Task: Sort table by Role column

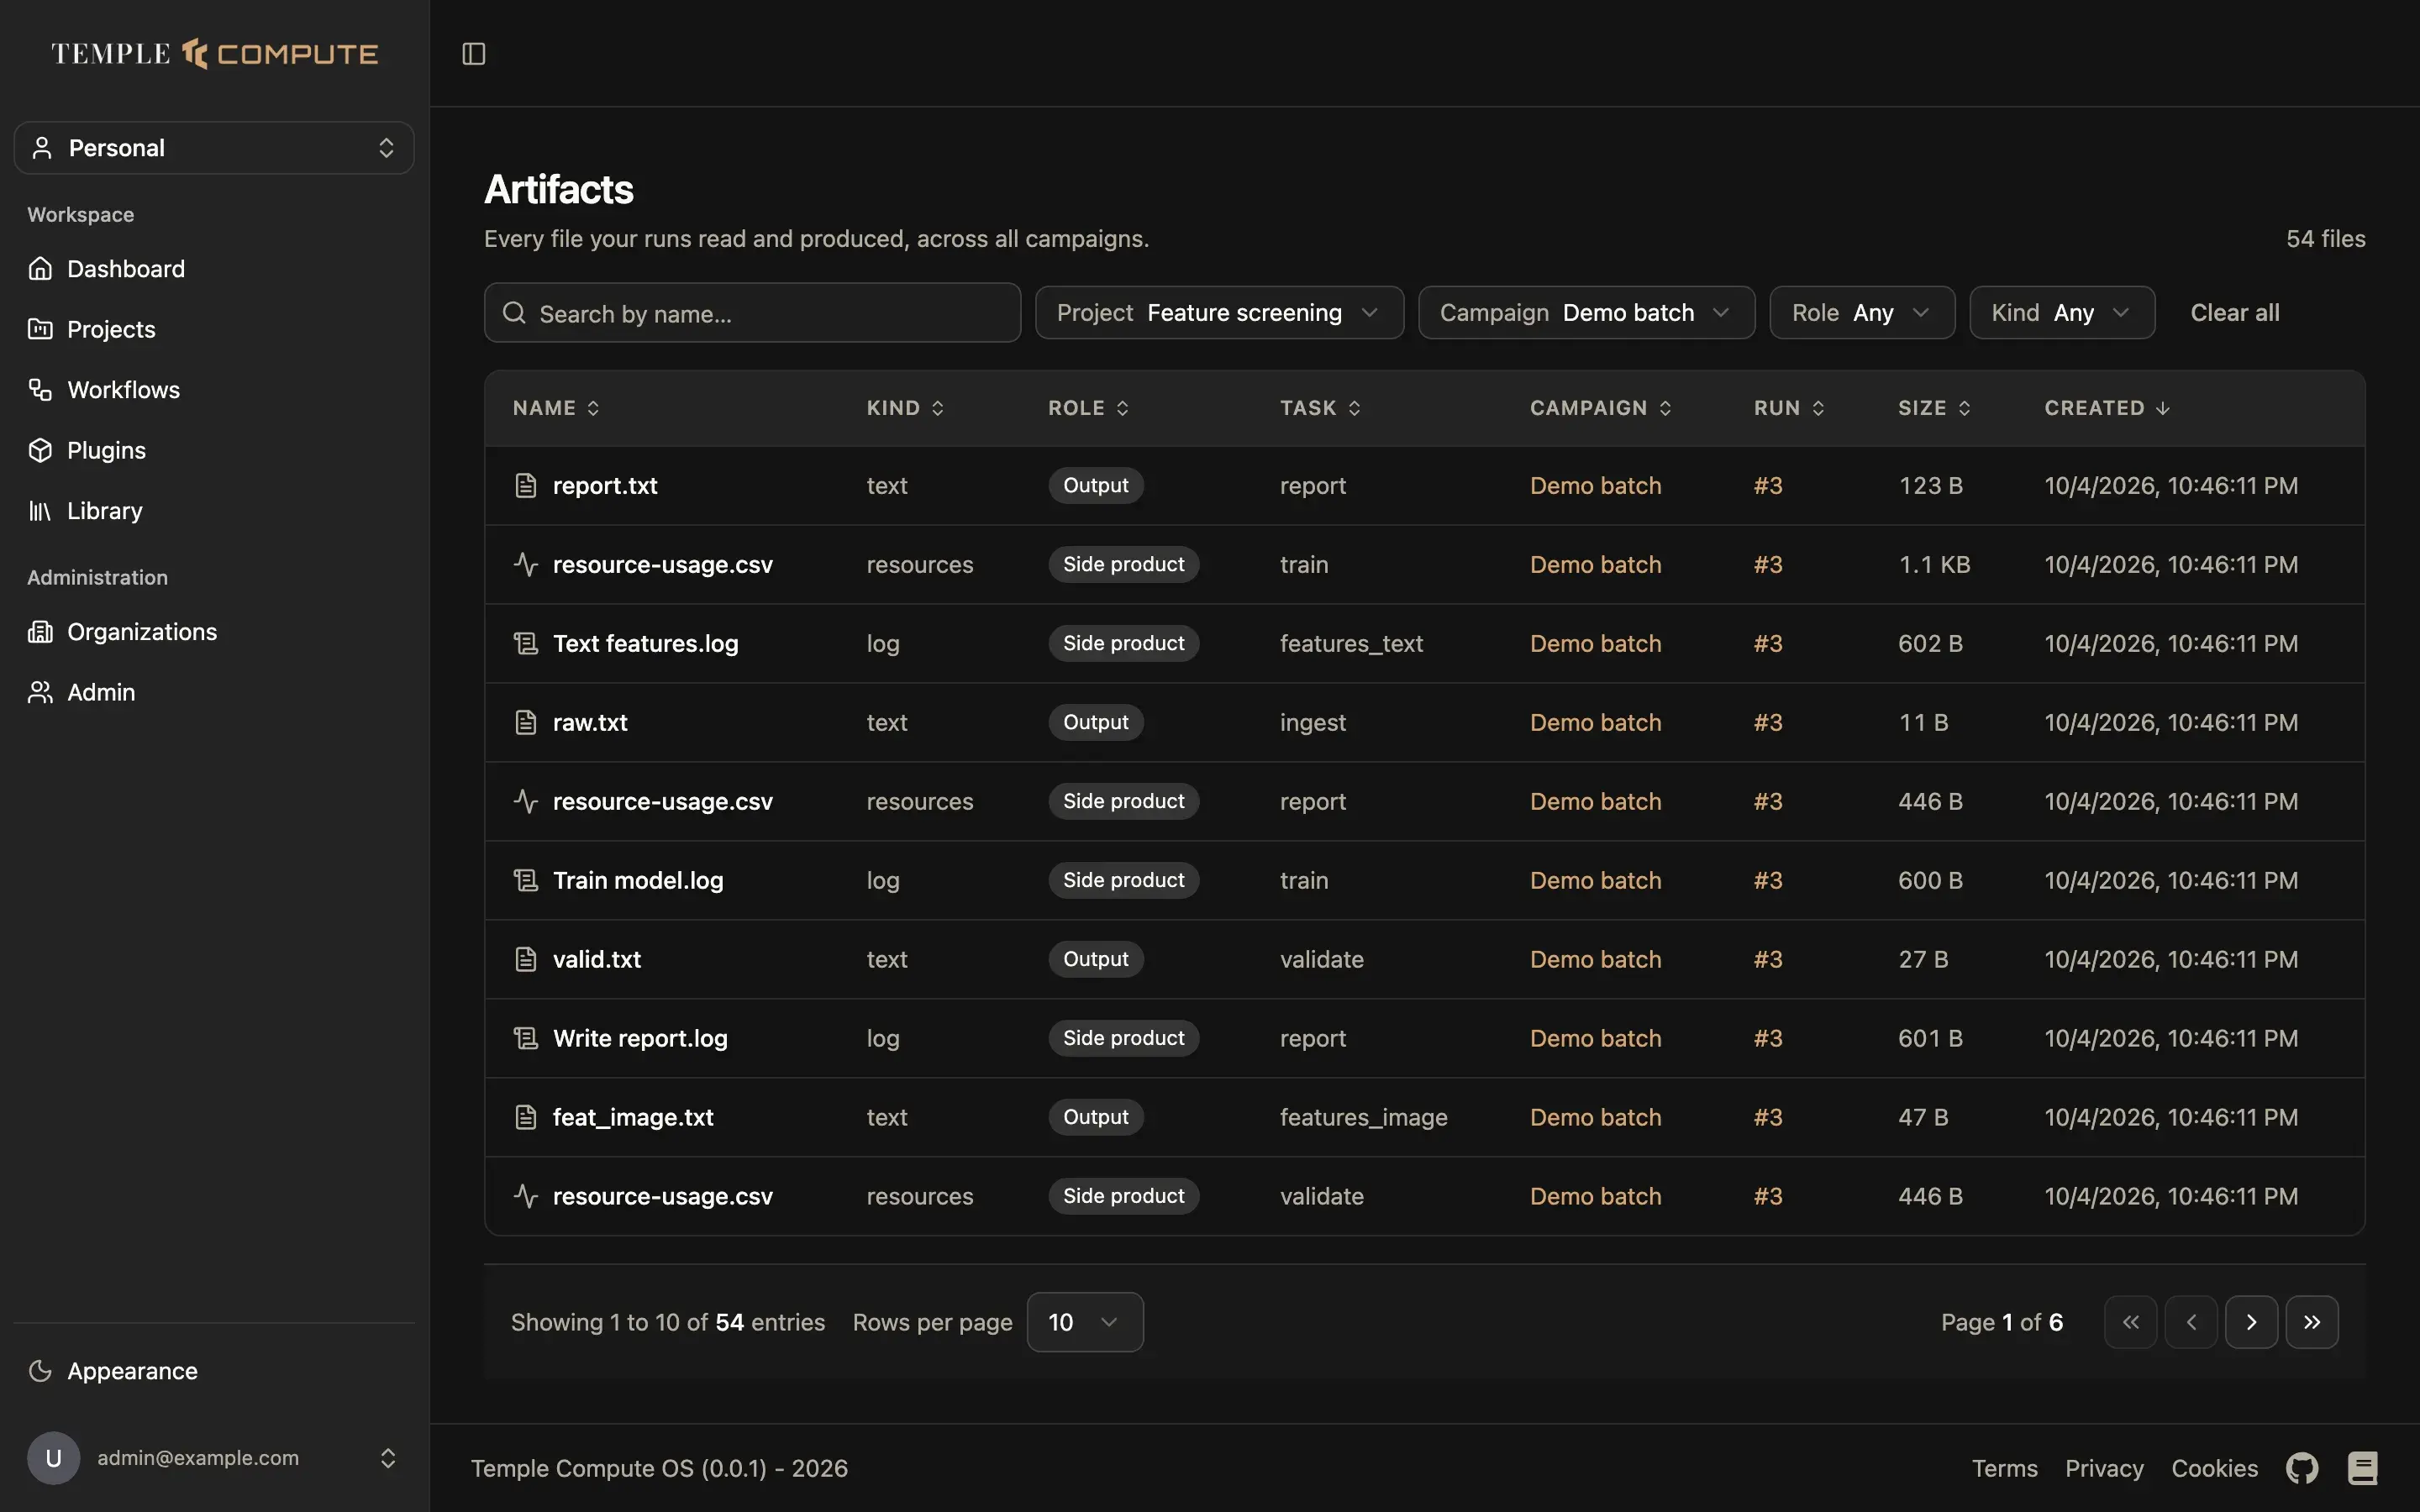Action: pos(1088,408)
